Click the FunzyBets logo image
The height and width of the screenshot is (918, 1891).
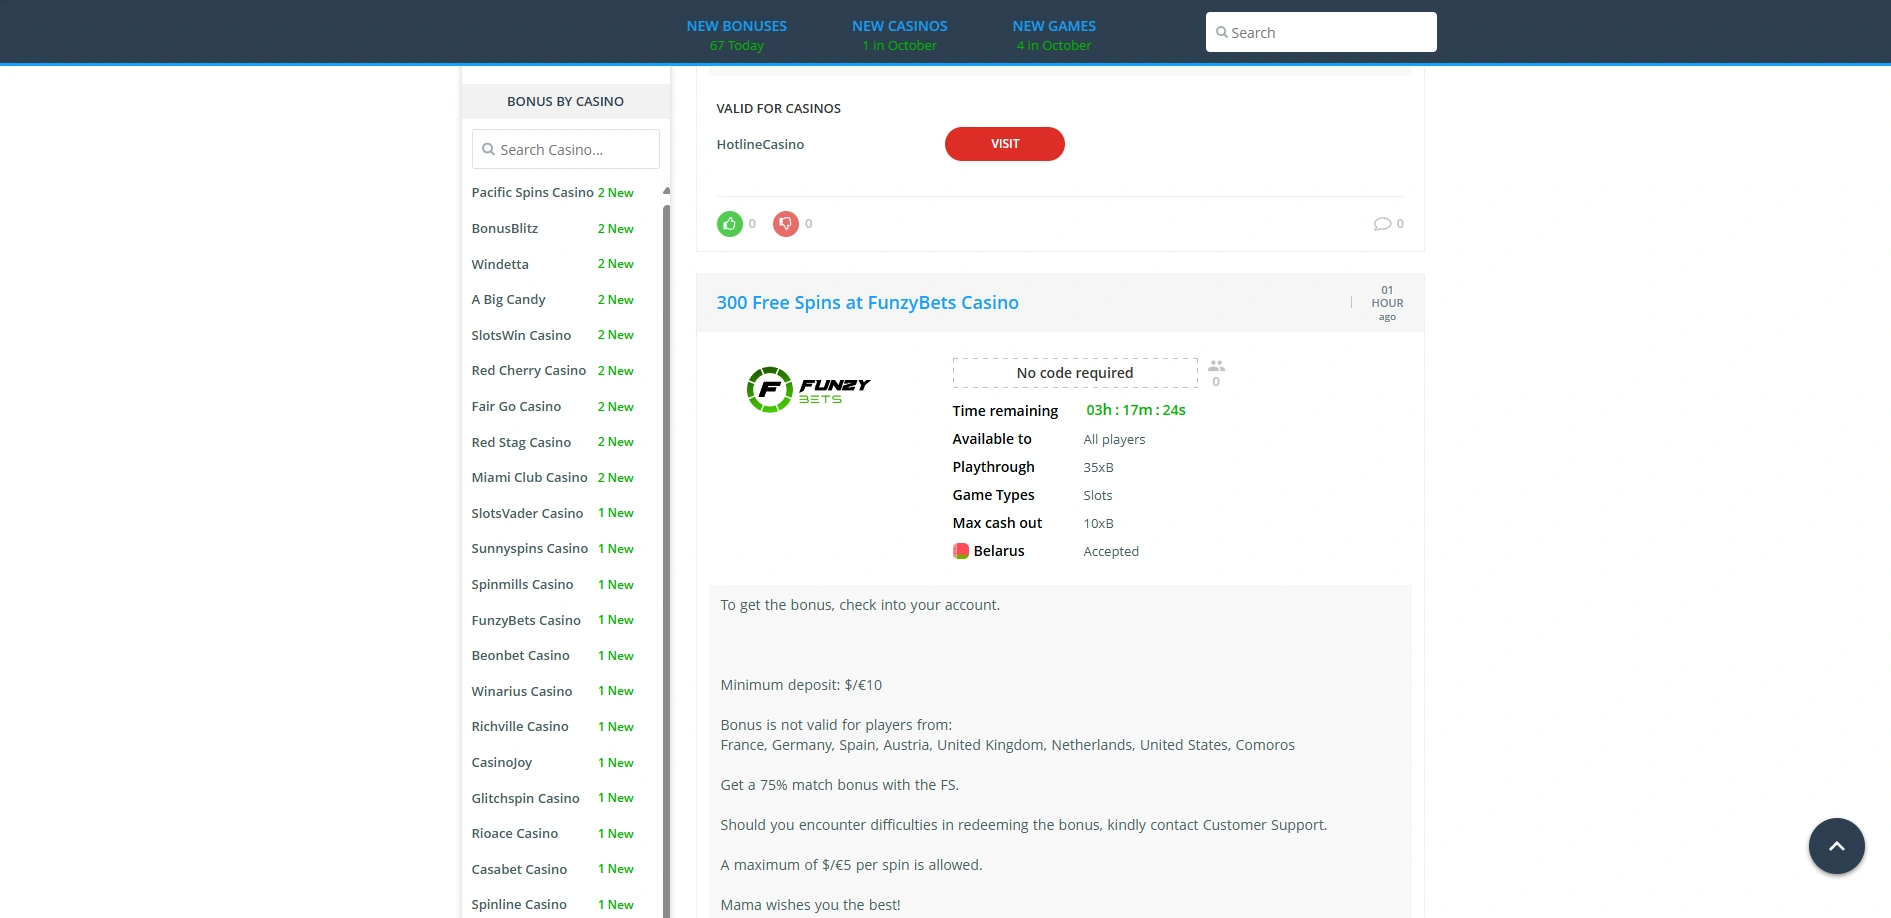coord(808,390)
